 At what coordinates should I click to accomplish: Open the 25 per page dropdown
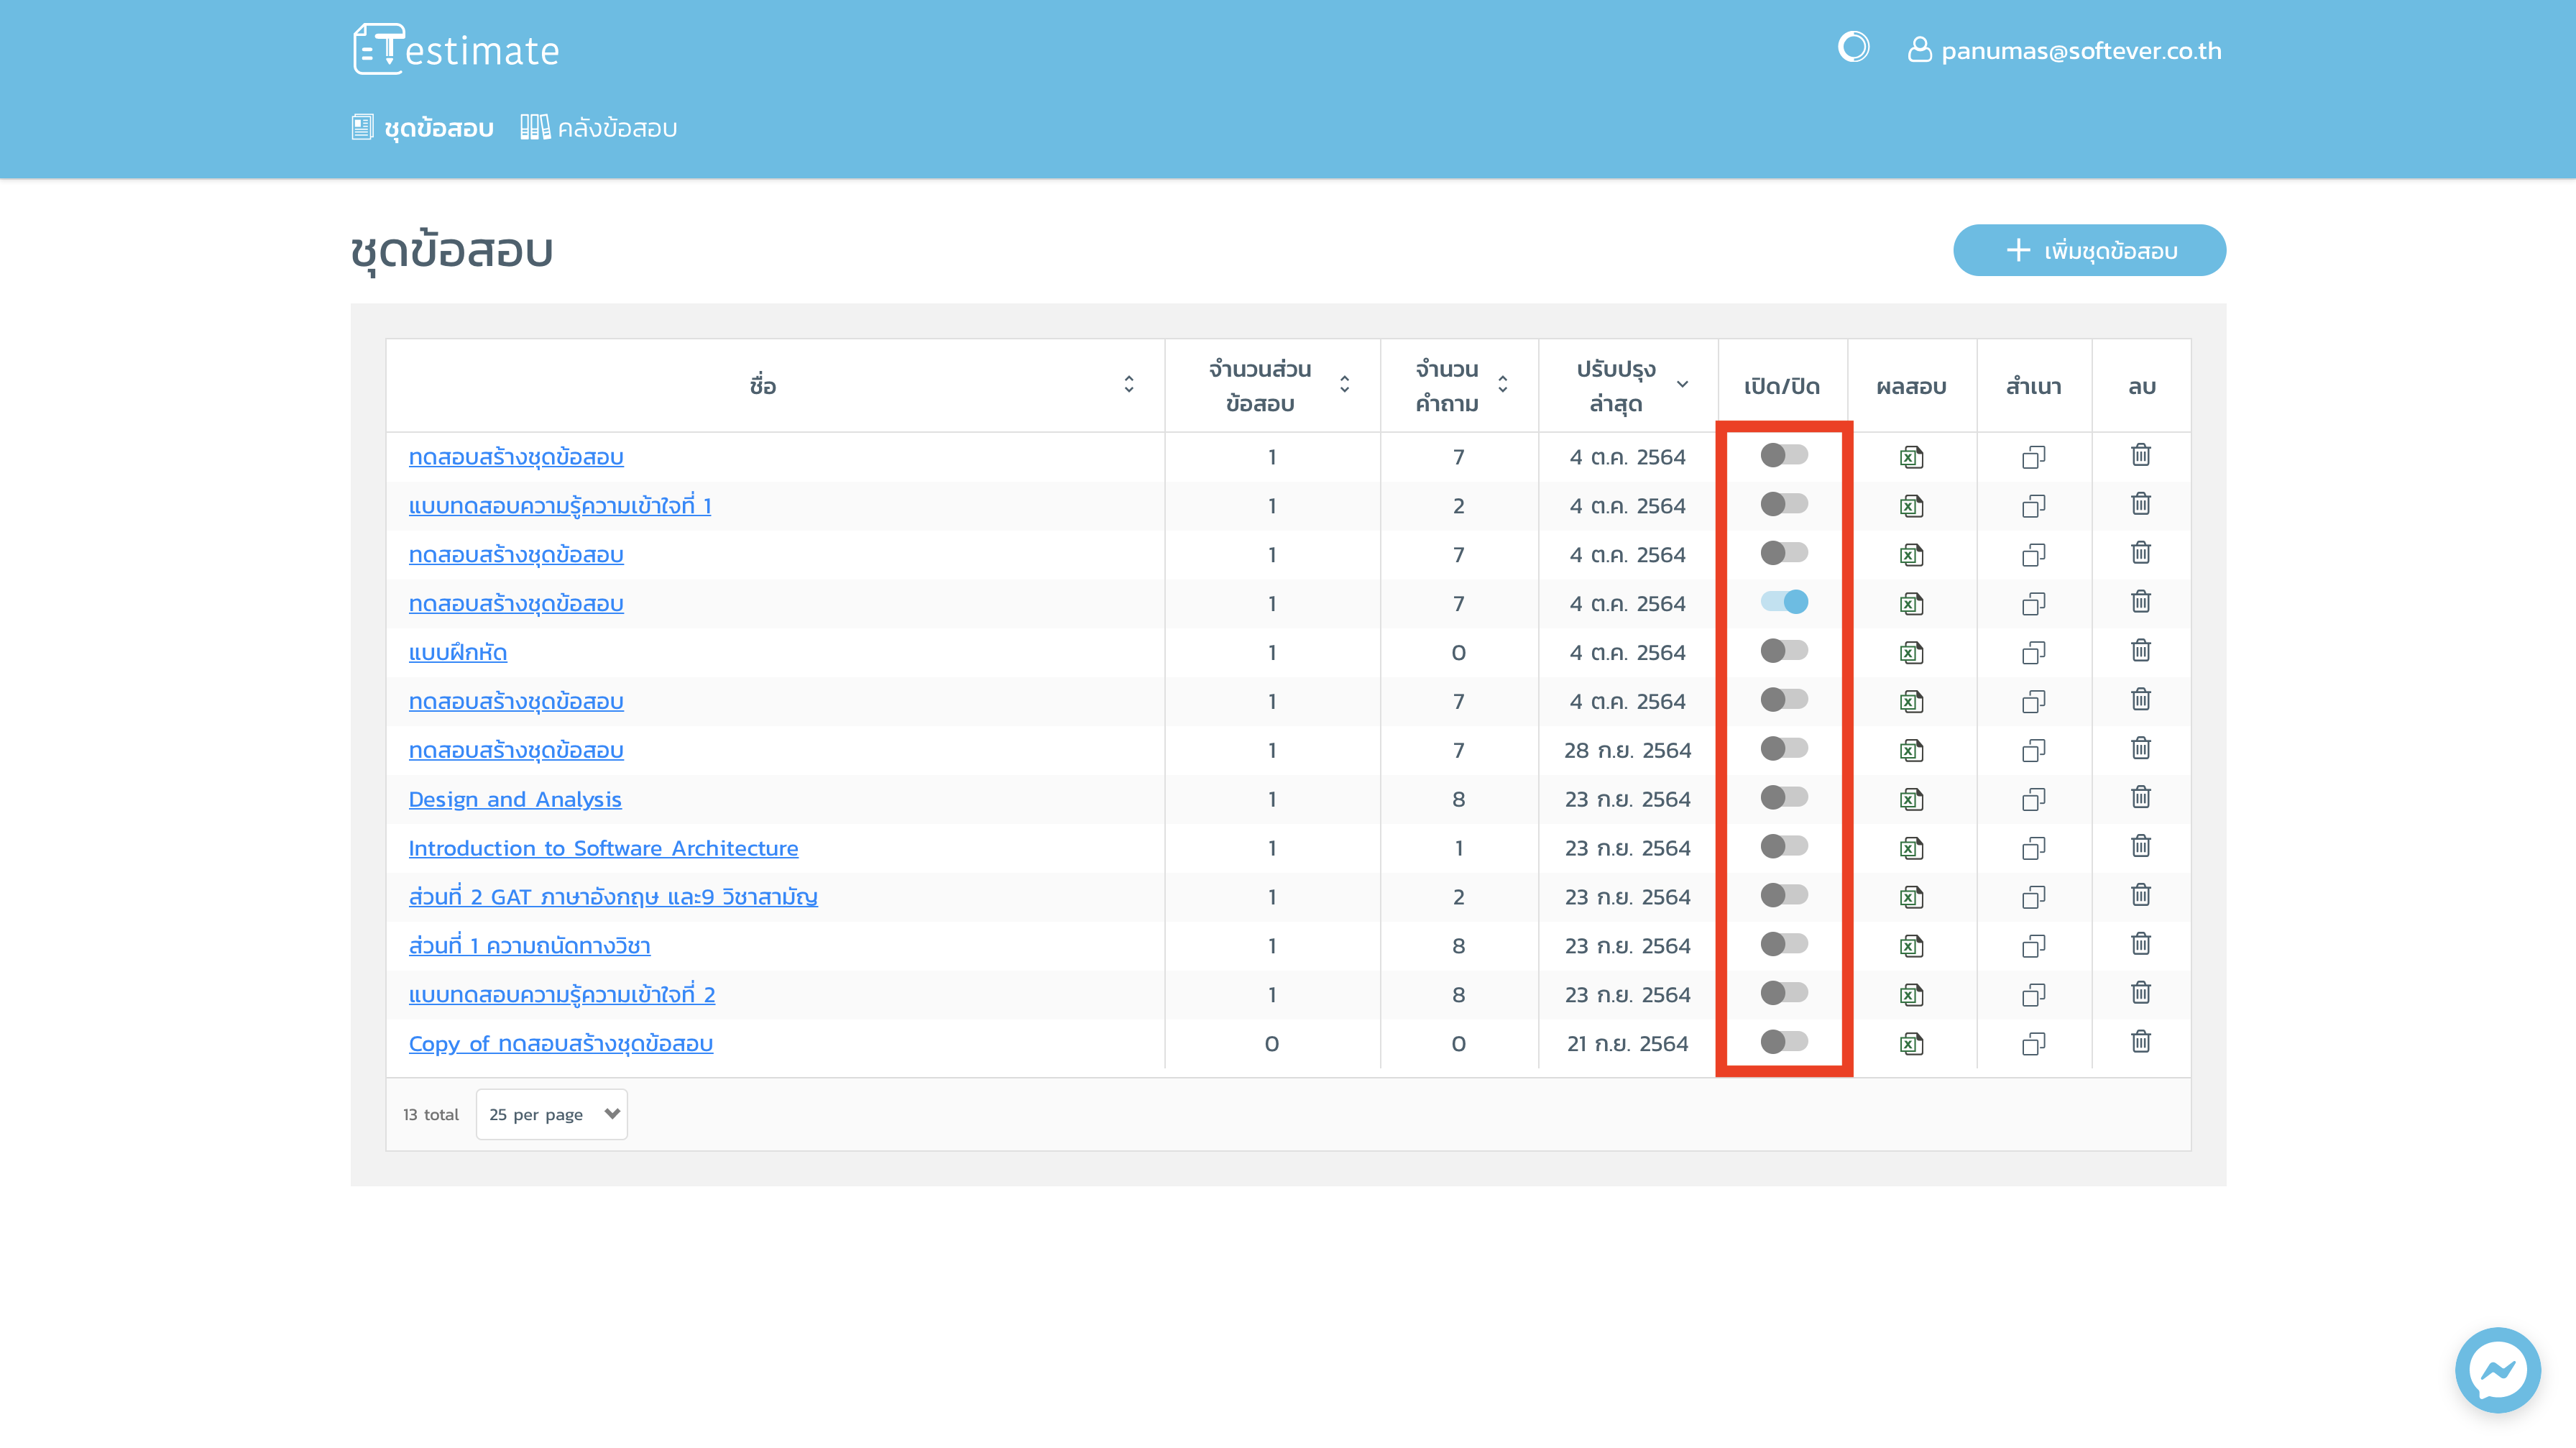click(551, 1114)
